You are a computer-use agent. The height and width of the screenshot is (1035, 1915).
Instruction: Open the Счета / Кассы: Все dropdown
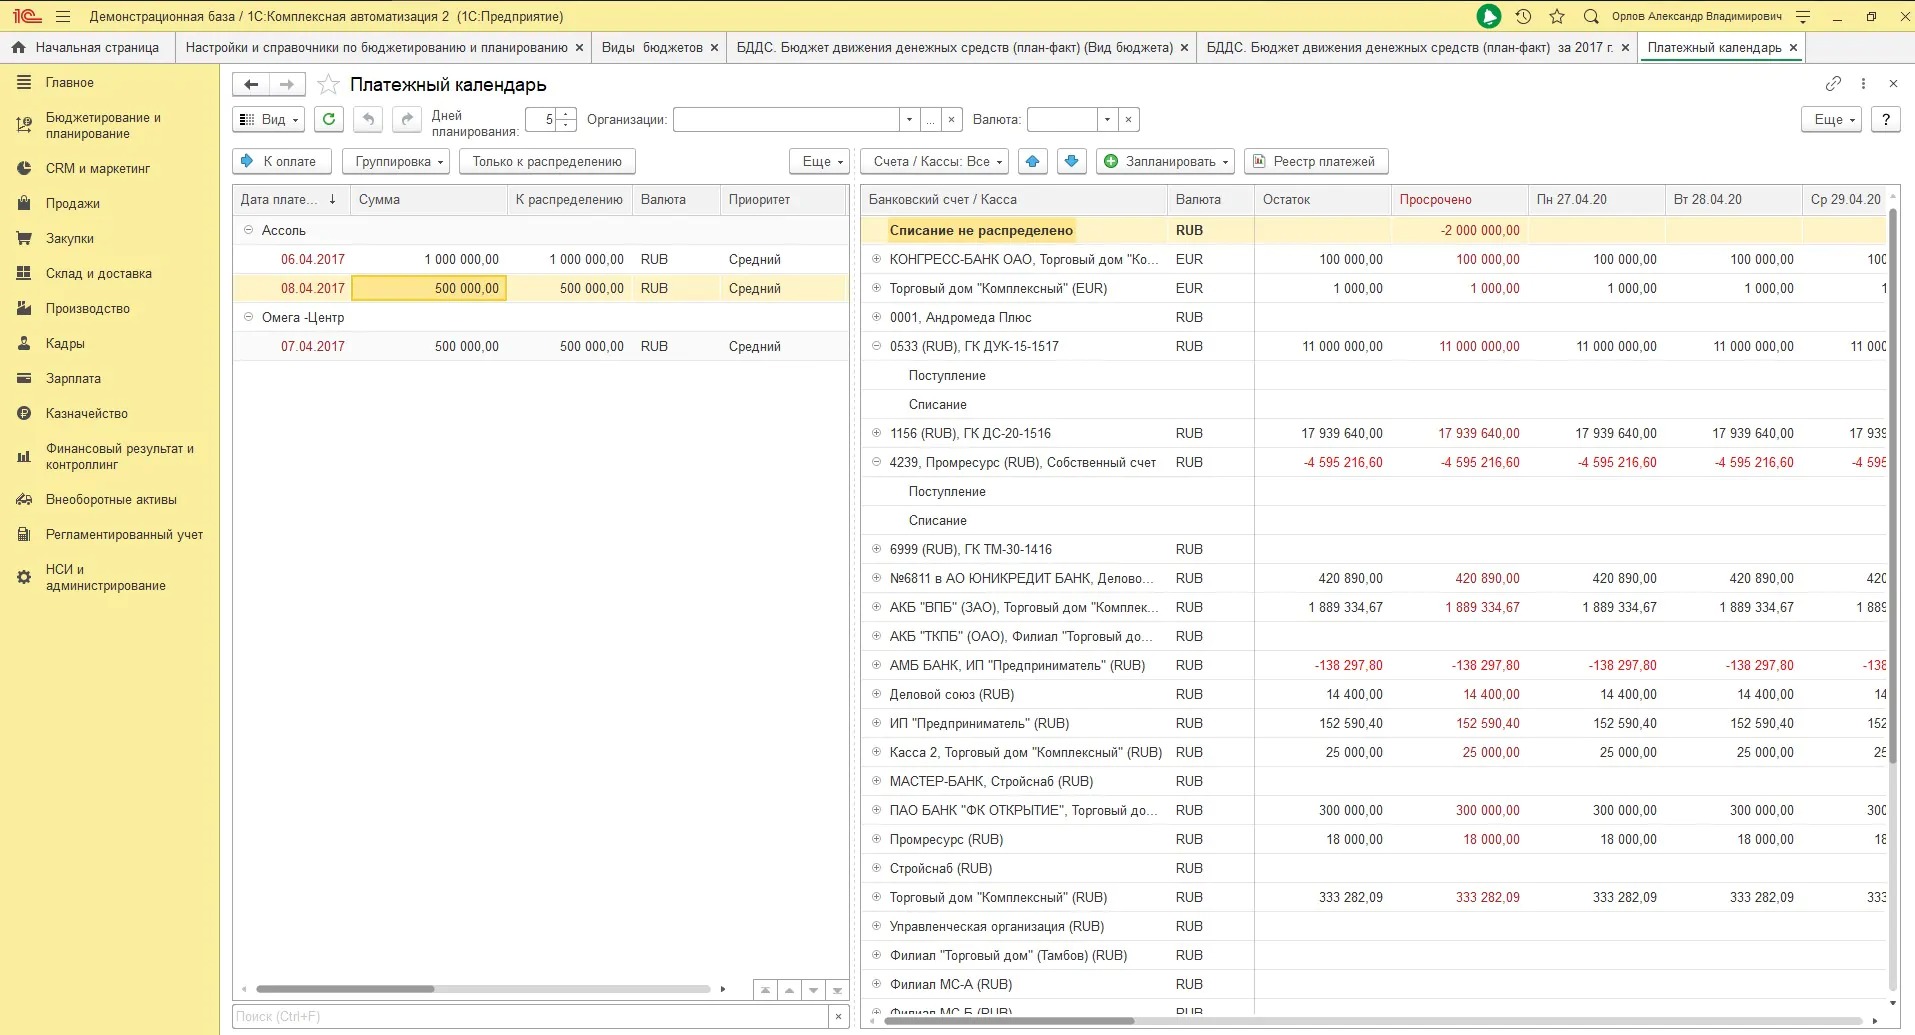point(935,161)
